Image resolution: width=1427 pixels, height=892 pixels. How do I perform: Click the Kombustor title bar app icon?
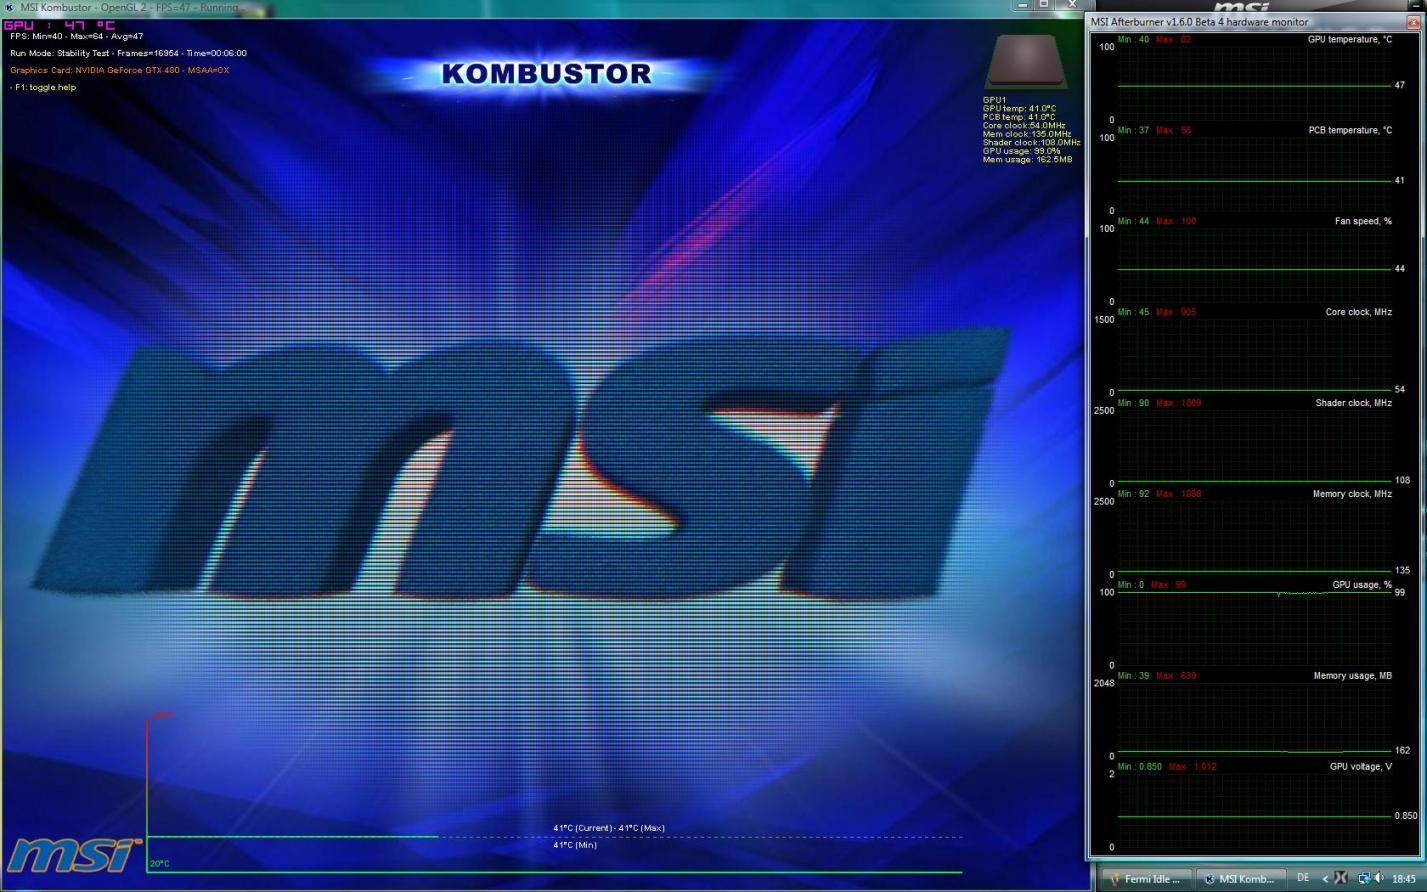(9, 7)
